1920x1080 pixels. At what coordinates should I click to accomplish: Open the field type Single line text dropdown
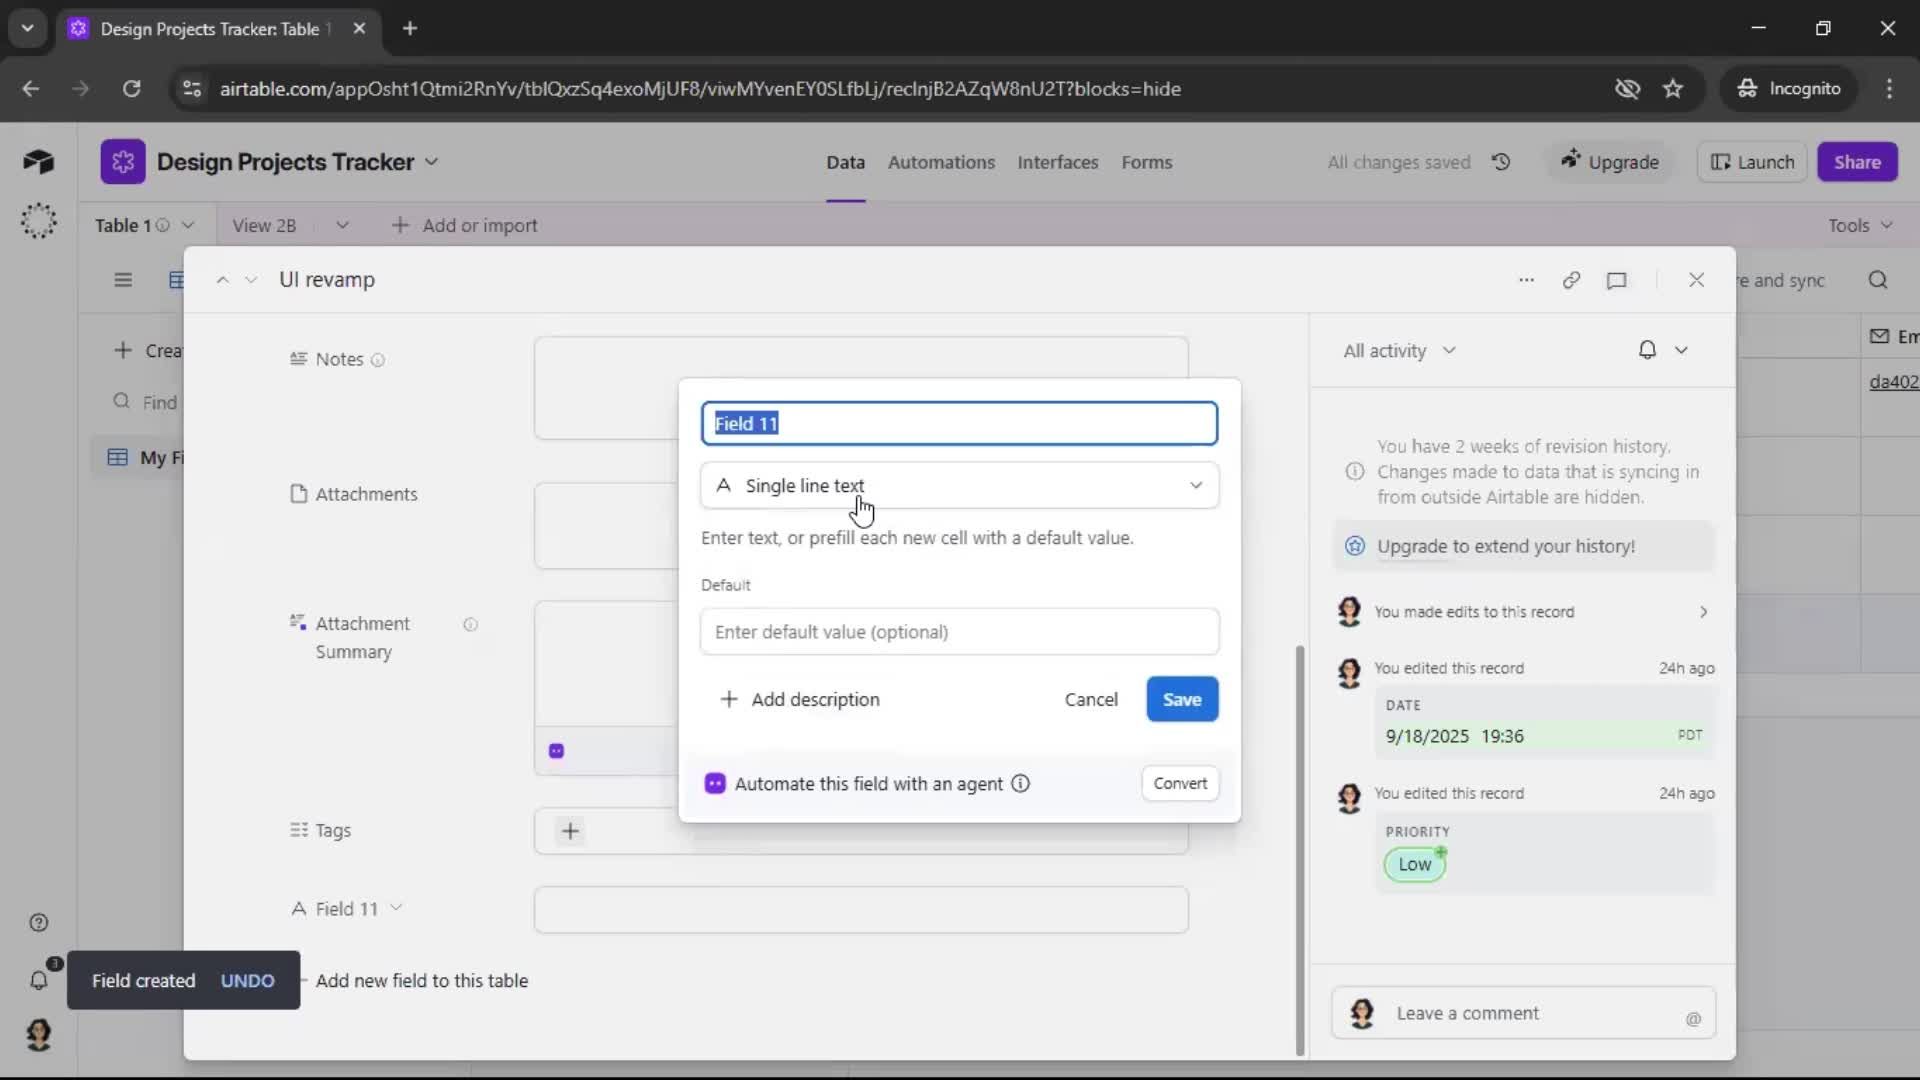point(959,486)
